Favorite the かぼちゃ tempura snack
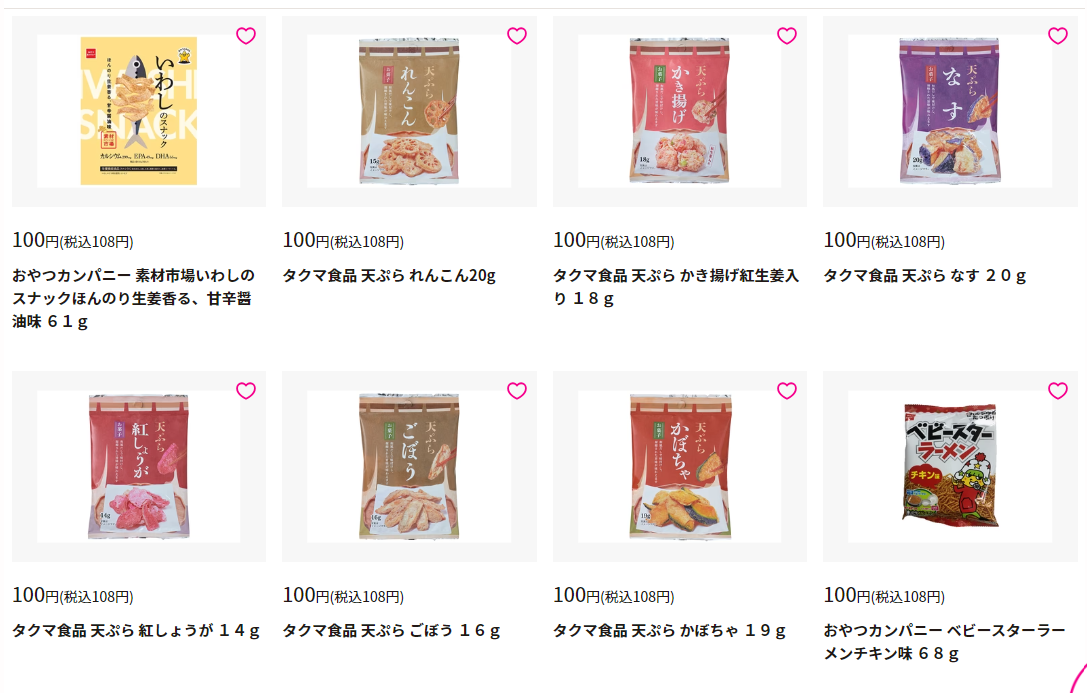The image size is (1087, 693). (x=787, y=391)
